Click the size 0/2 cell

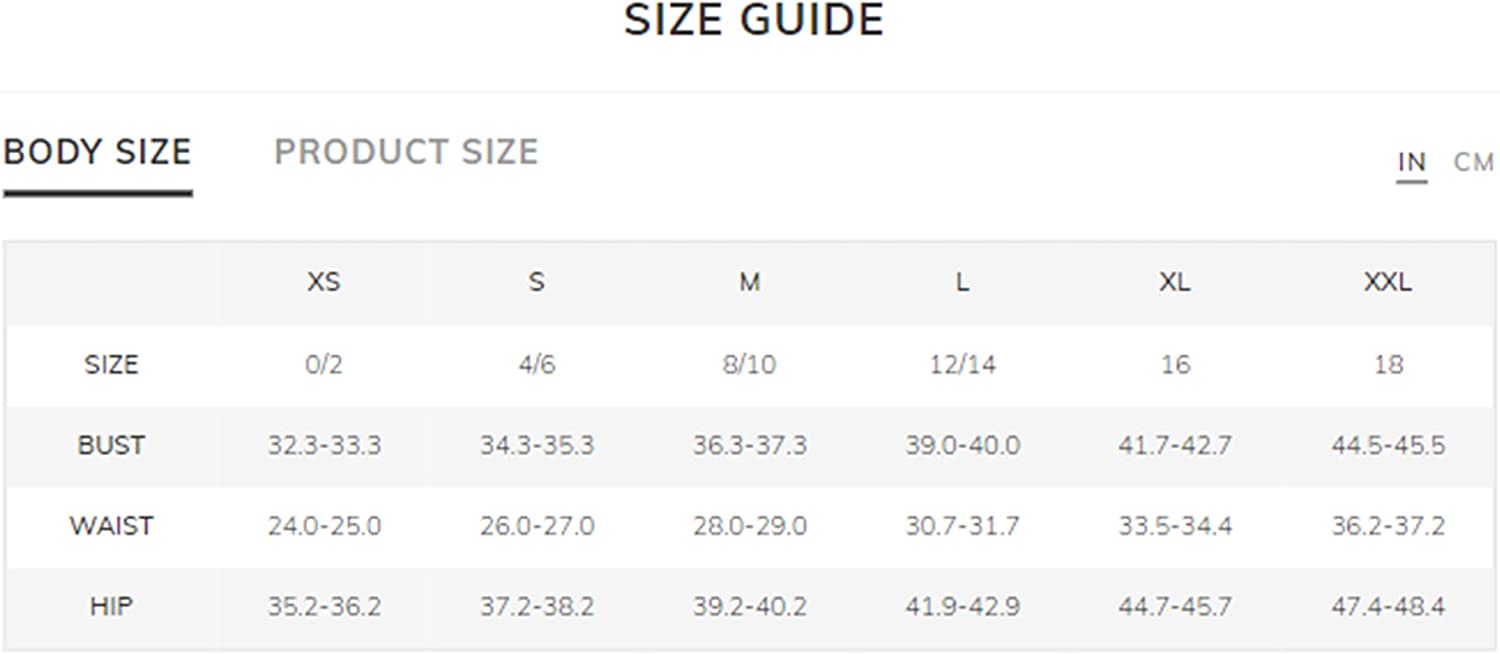tap(324, 365)
